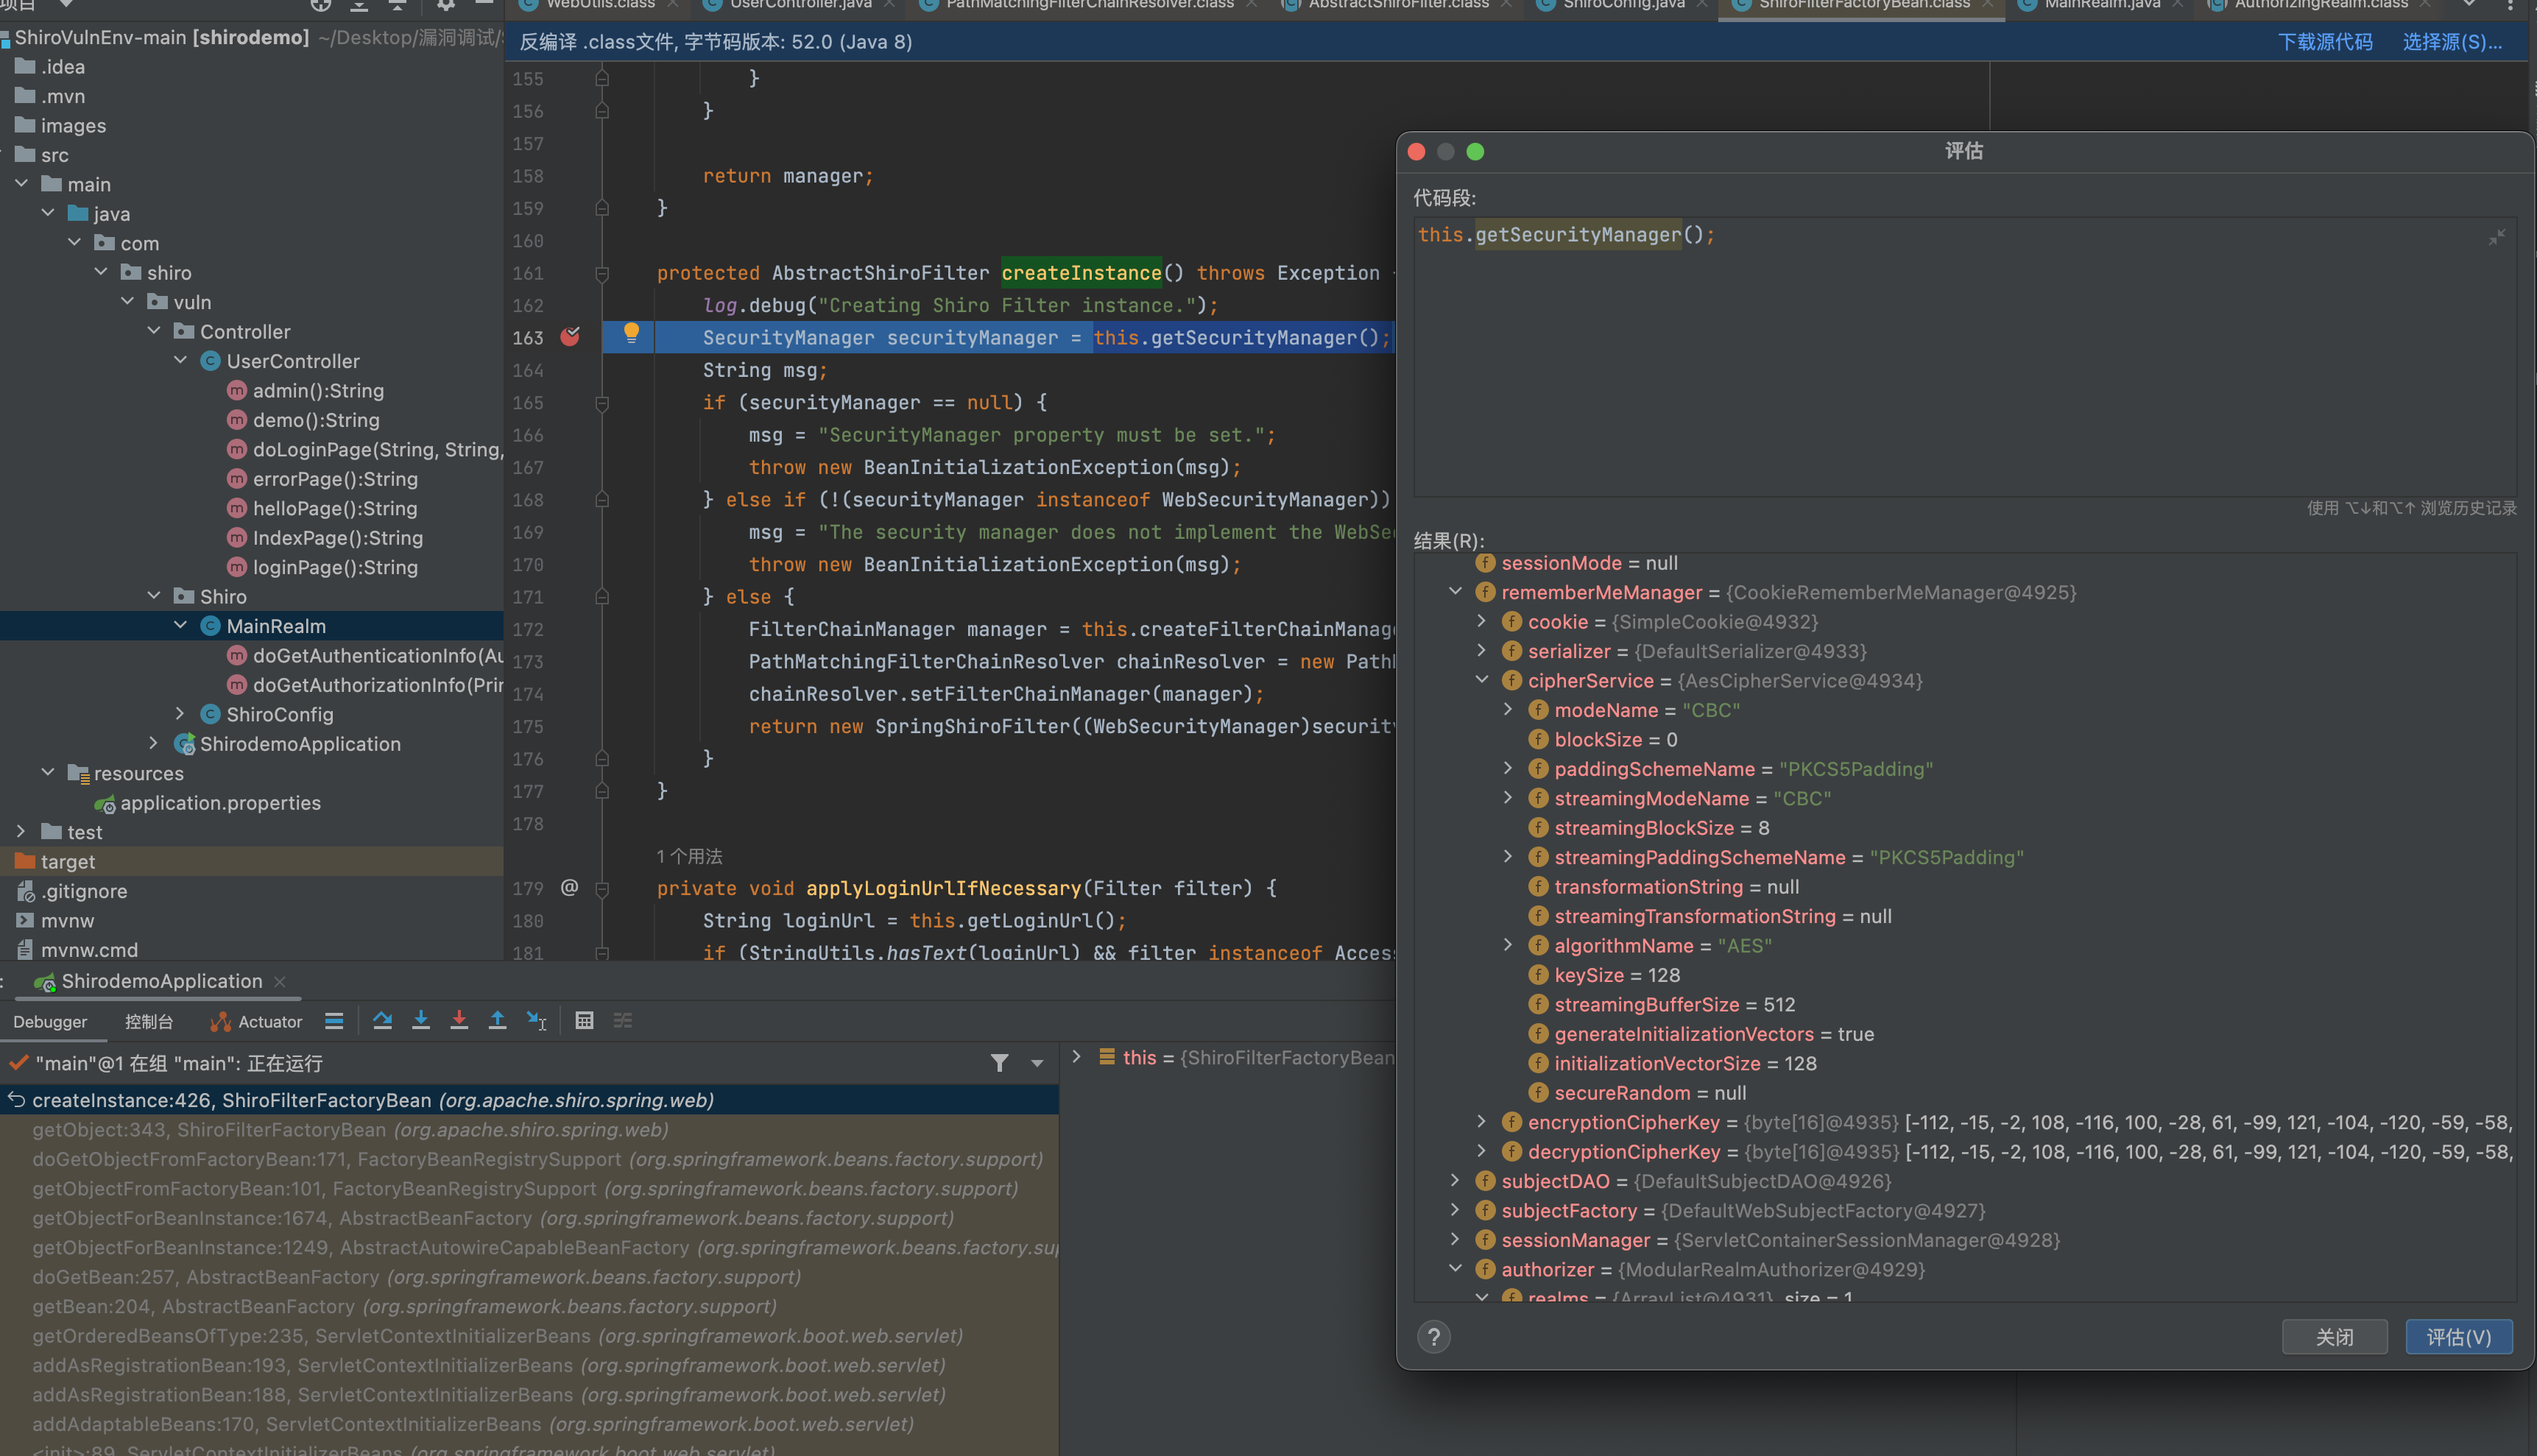This screenshot has height=1456, width=2537.
Task: Click application.properties file in tree
Action: (220, 803)
